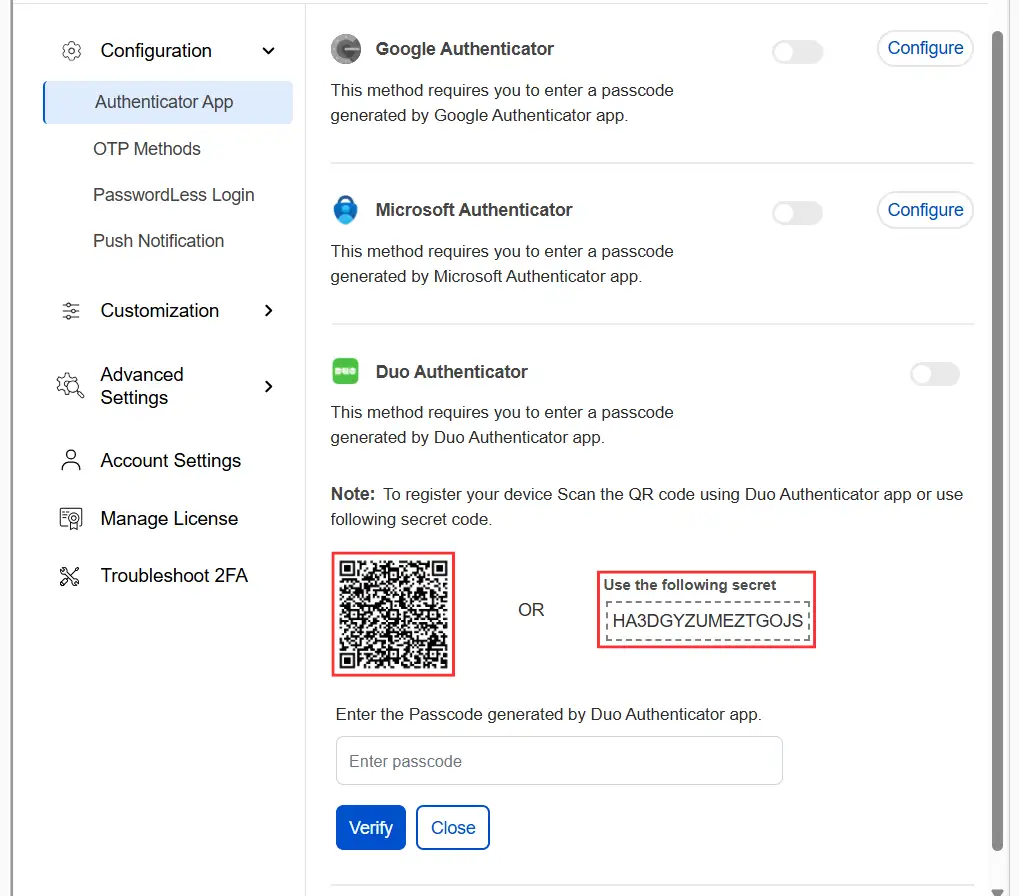Click the Microsoft Authenticator shield icon

pyautogui.click(x=345, y=210)
